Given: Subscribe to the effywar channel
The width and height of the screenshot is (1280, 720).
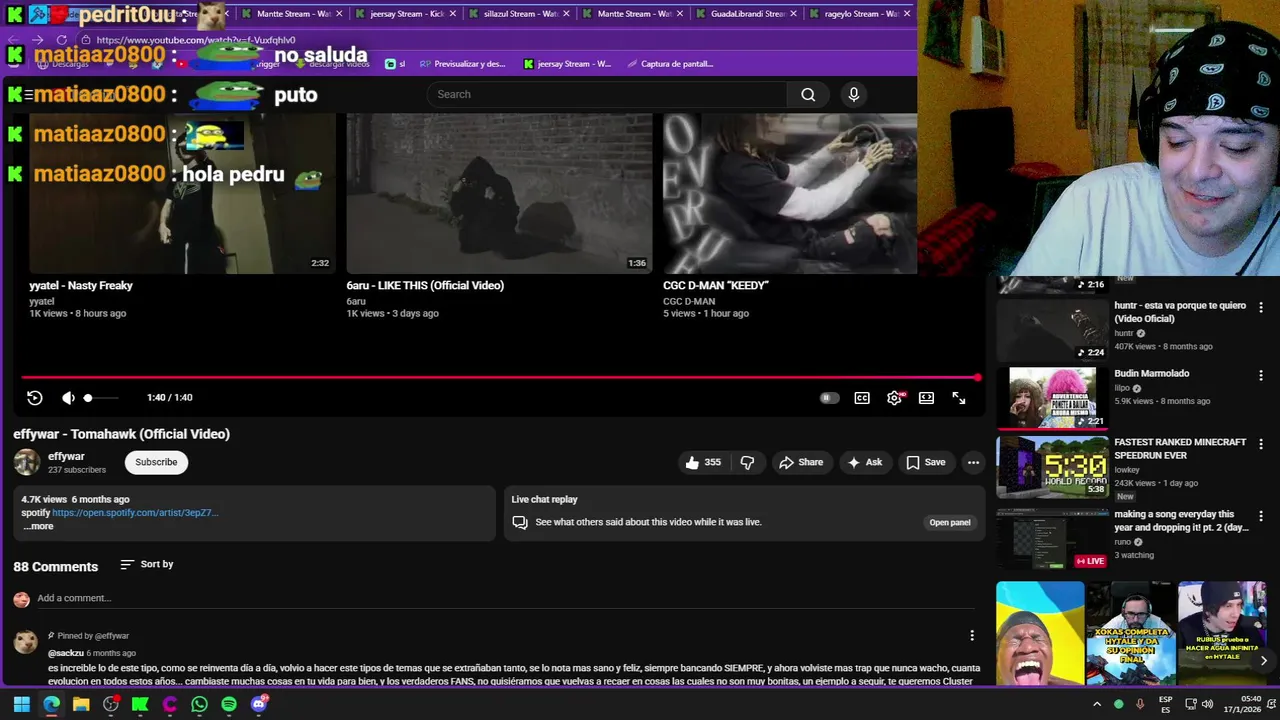Looking at the screenshot, I should pos(156,462).
